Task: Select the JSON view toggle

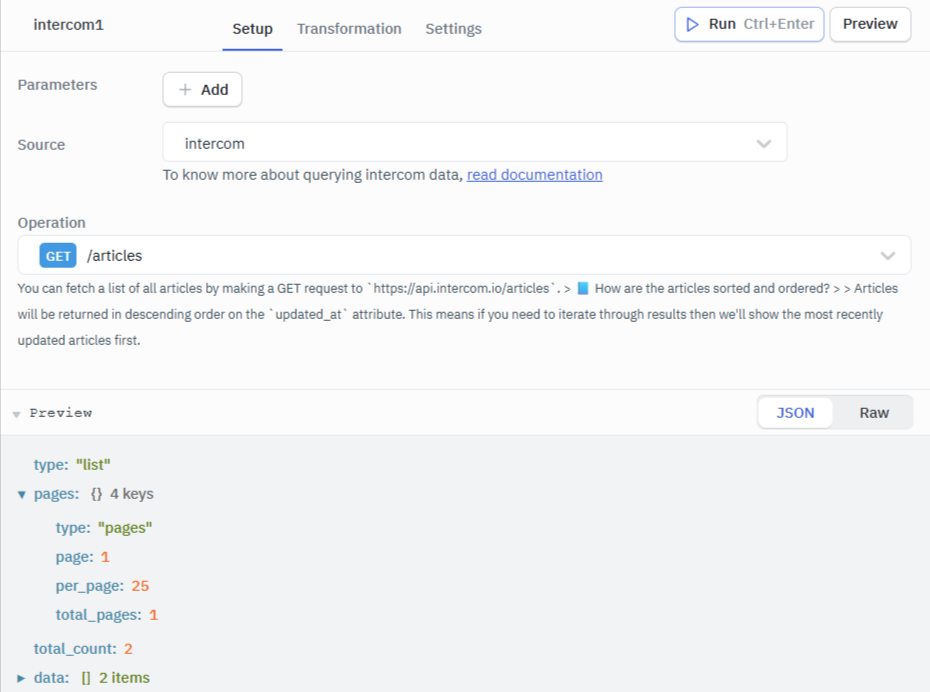Action: click(795, 413)
